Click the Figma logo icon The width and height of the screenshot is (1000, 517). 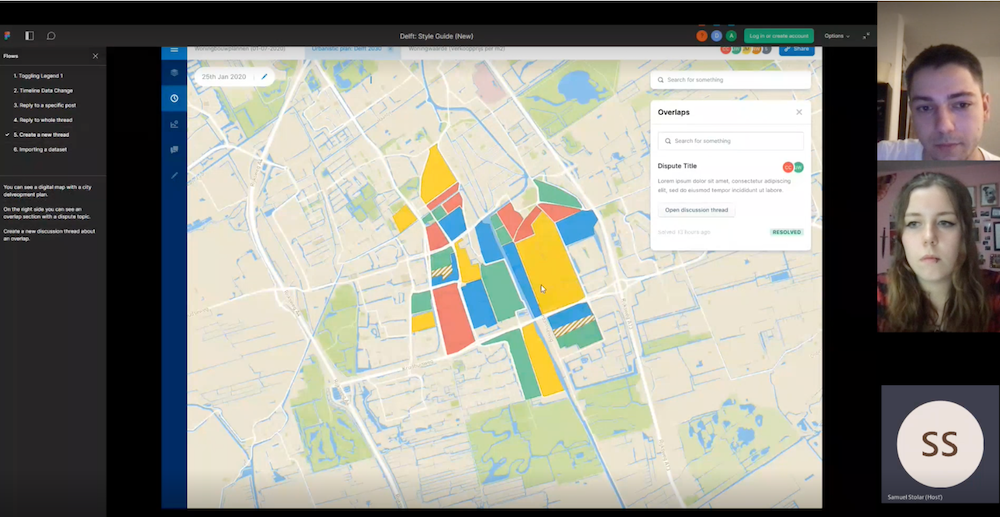pos(7,36)
